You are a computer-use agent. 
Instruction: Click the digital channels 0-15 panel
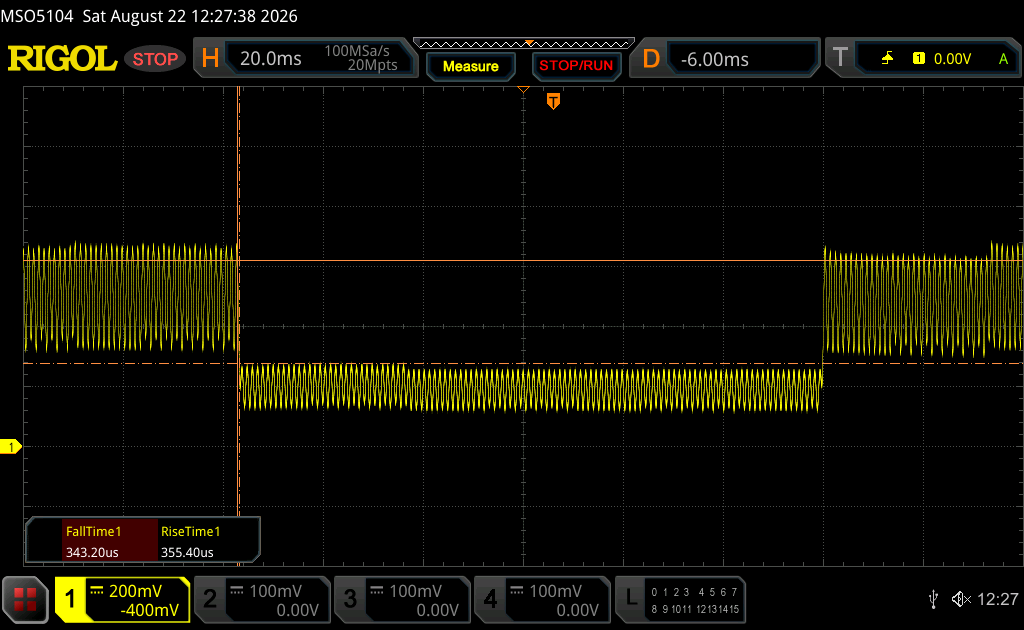coord(695,601)
